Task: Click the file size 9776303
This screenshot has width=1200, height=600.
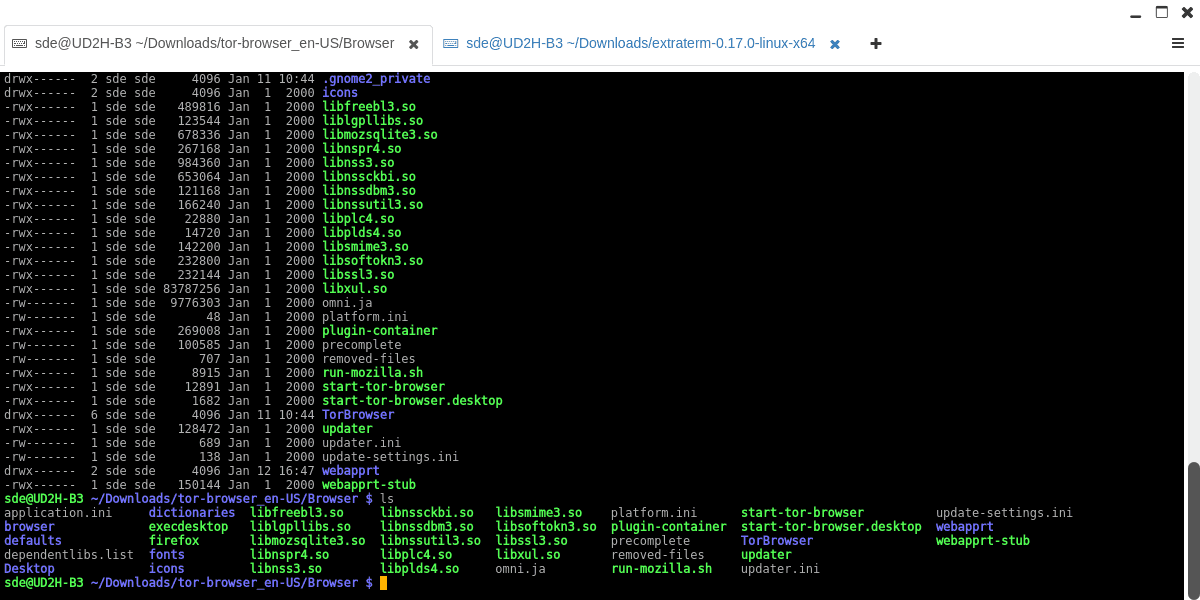Action: point(196,303)
